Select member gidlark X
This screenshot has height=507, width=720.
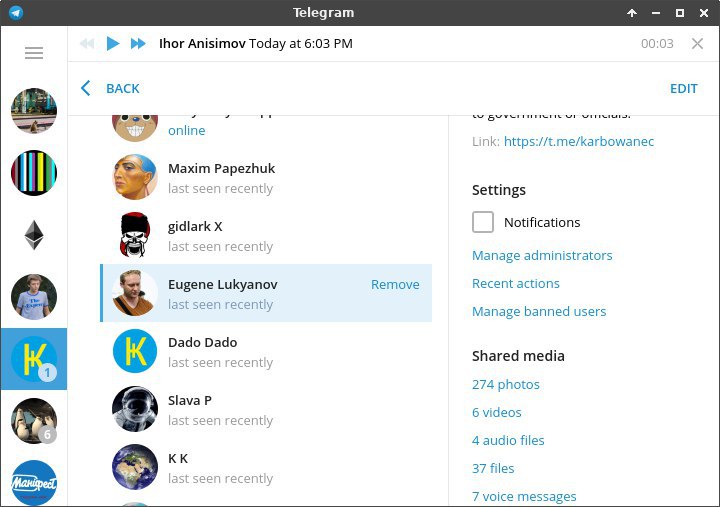pos(266,235)
